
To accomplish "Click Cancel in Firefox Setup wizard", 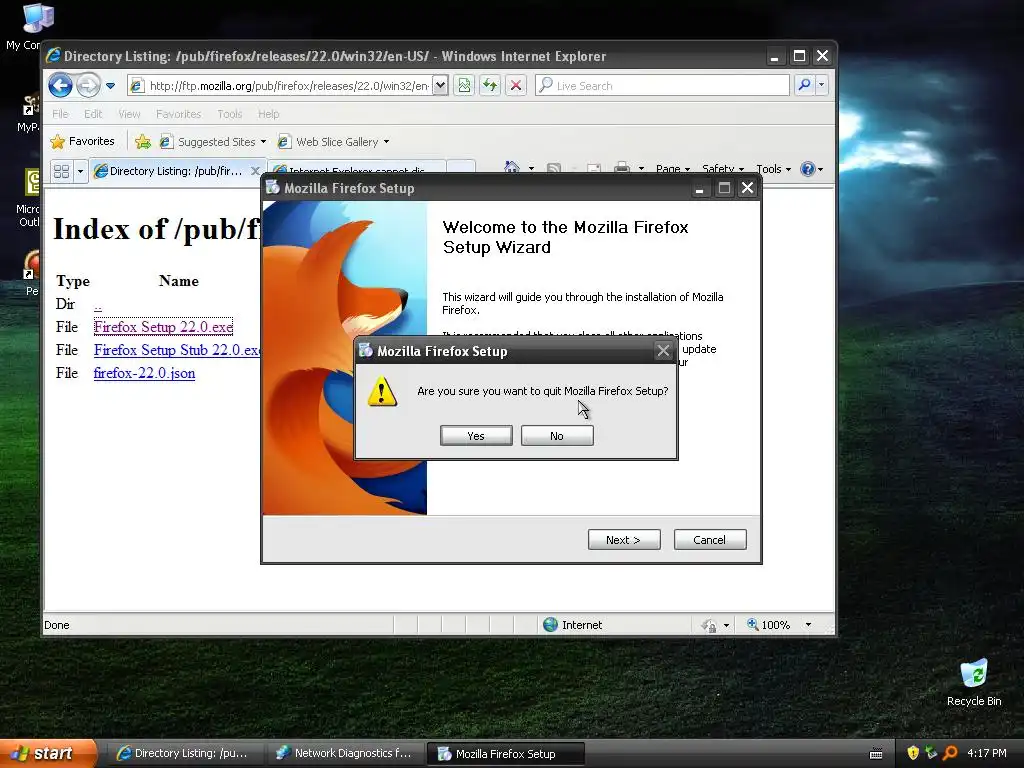I will point(710,539).
